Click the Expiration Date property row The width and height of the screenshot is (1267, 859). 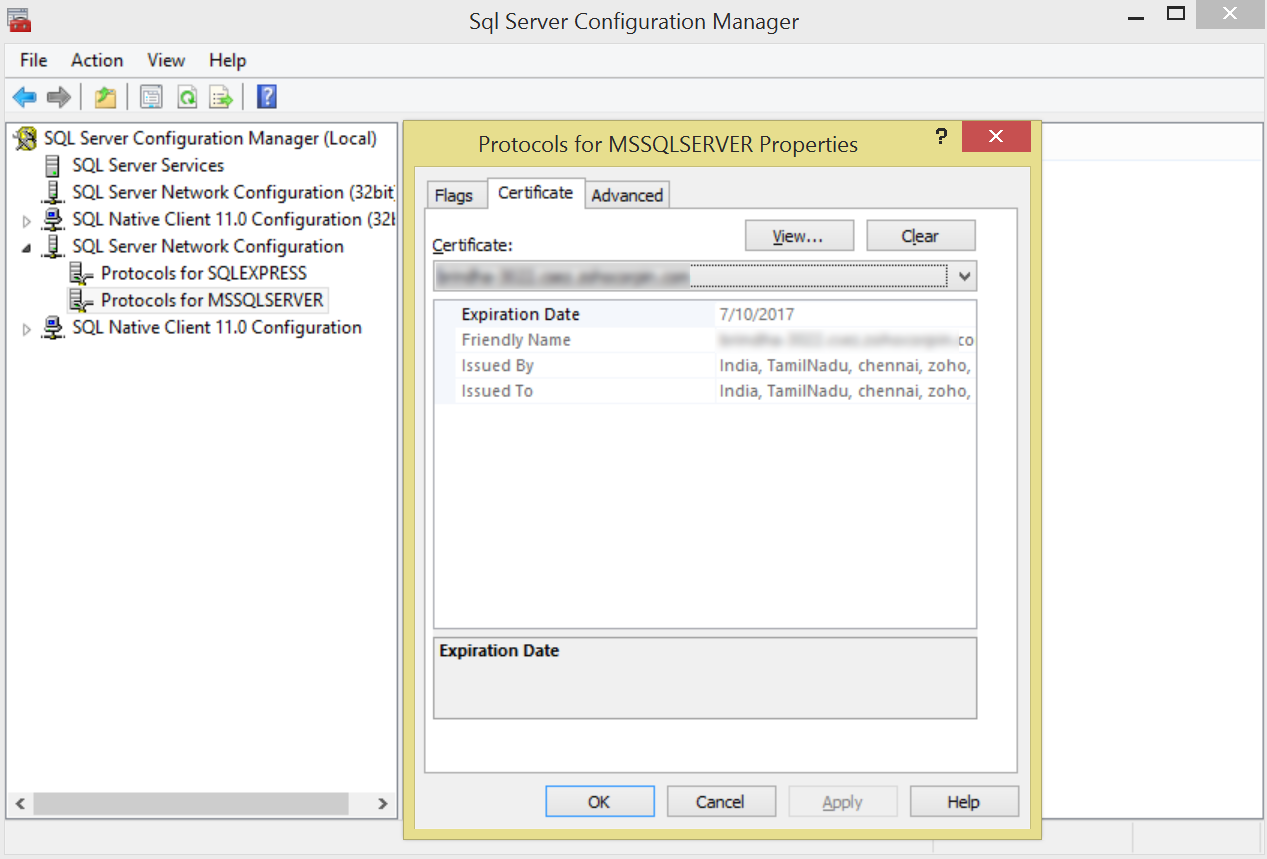(x=705, y=314)
